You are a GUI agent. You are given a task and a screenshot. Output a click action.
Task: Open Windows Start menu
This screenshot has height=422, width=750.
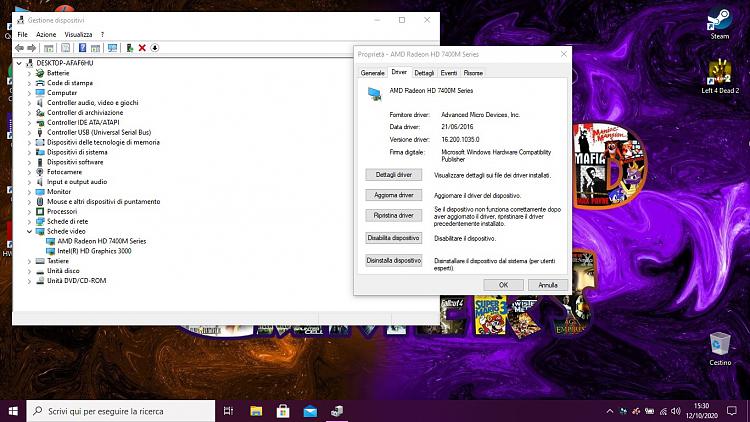[13, 411]
